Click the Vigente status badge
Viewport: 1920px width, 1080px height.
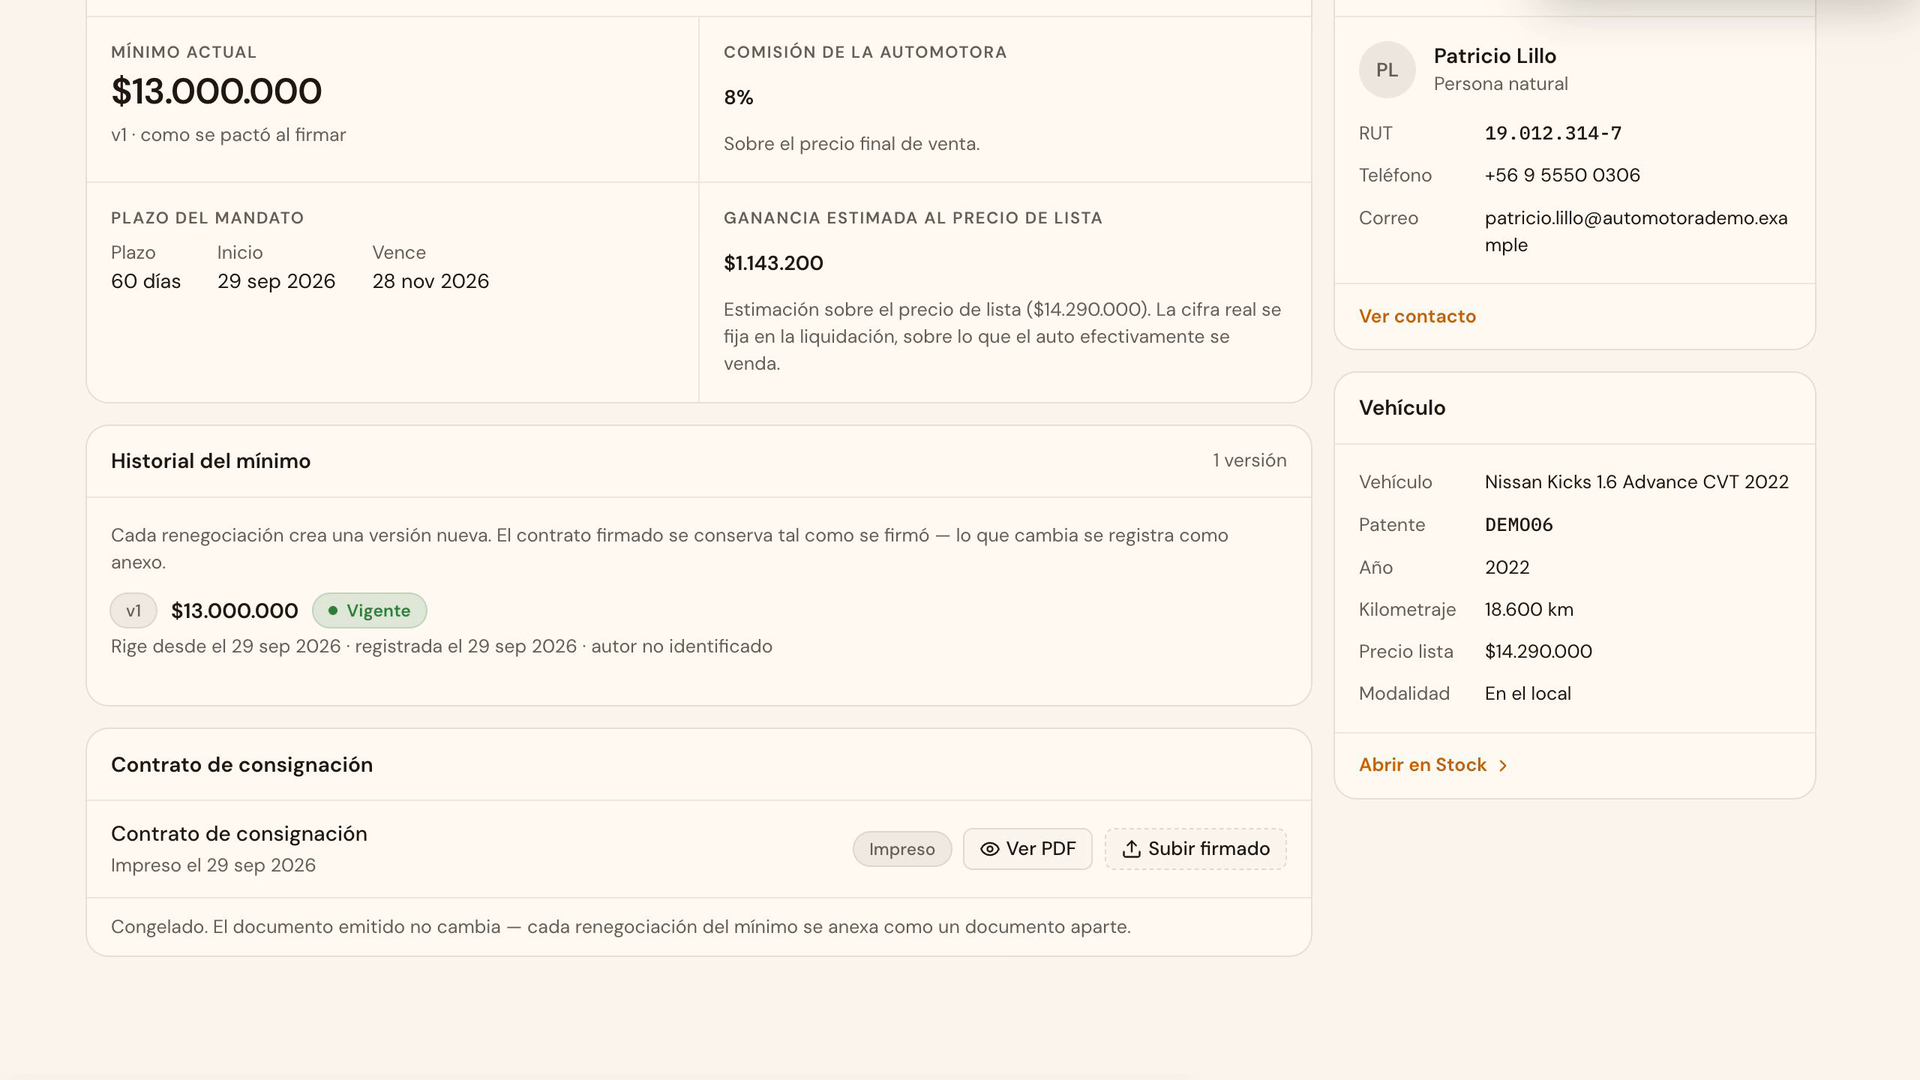[x=369, y=611]
